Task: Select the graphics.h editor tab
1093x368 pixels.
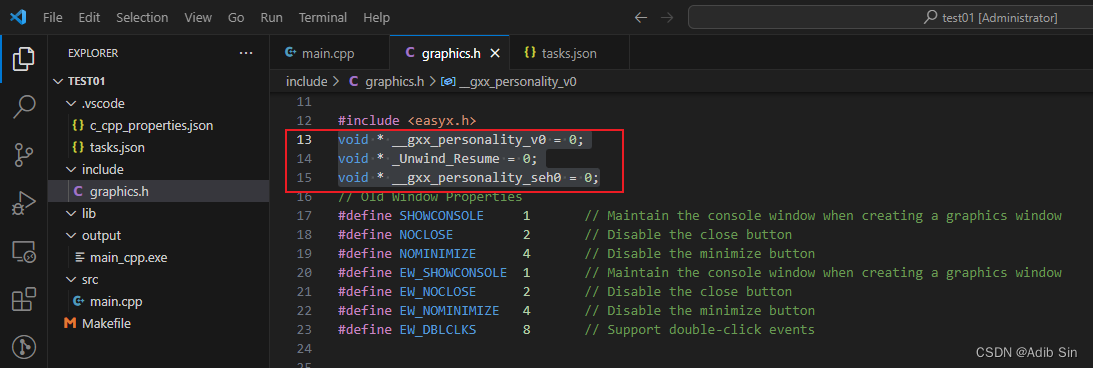Action: [450, 53]
